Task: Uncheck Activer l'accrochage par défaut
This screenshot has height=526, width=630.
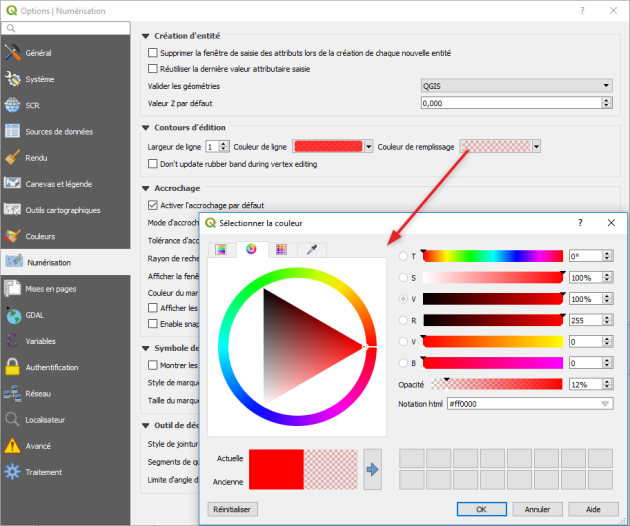Action: tap(153, 205)
